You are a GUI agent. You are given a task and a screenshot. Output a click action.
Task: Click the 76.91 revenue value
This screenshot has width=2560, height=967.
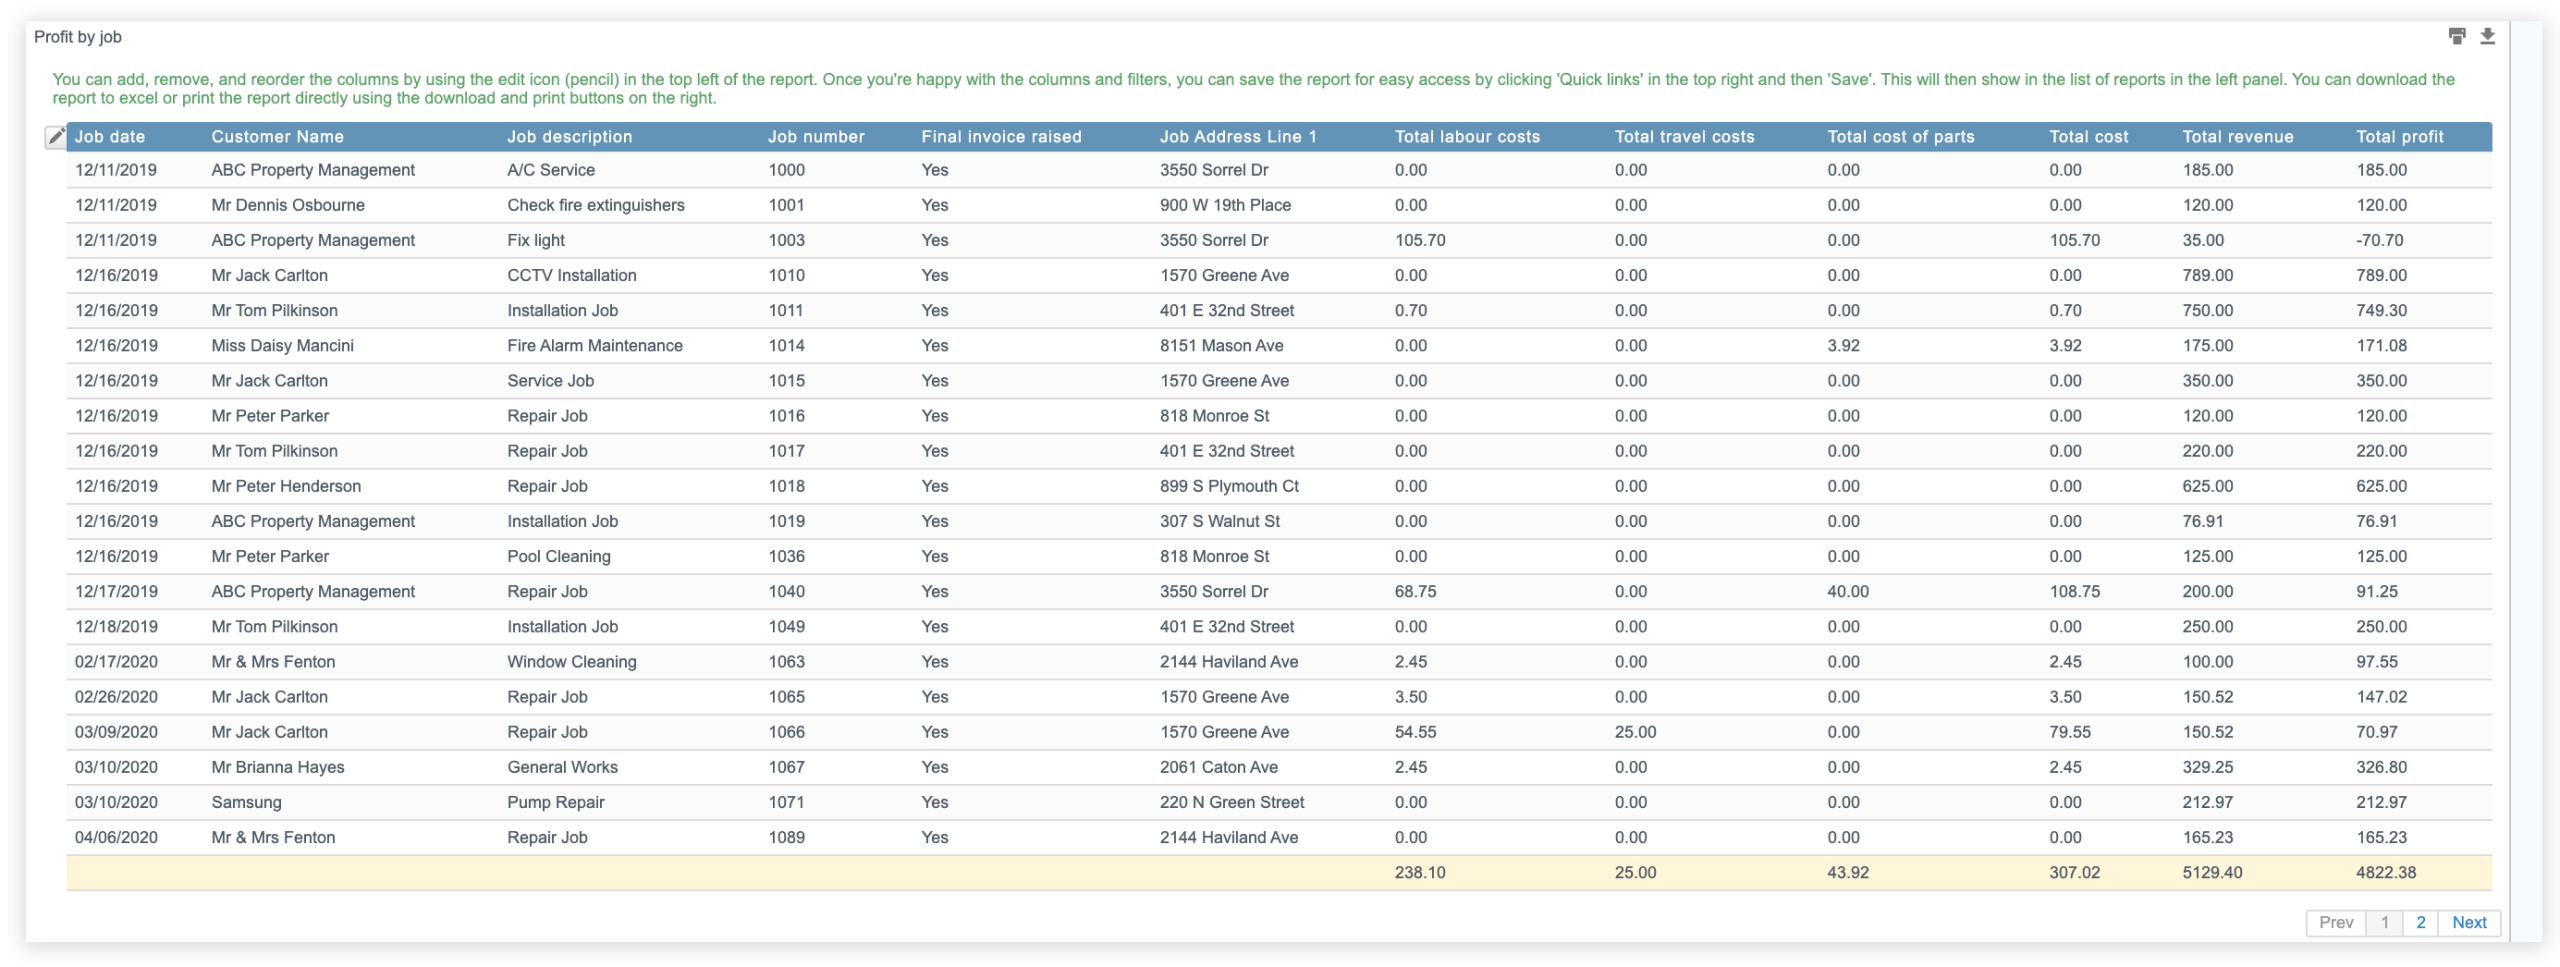pyautogui.click(x=2203, y=520)
